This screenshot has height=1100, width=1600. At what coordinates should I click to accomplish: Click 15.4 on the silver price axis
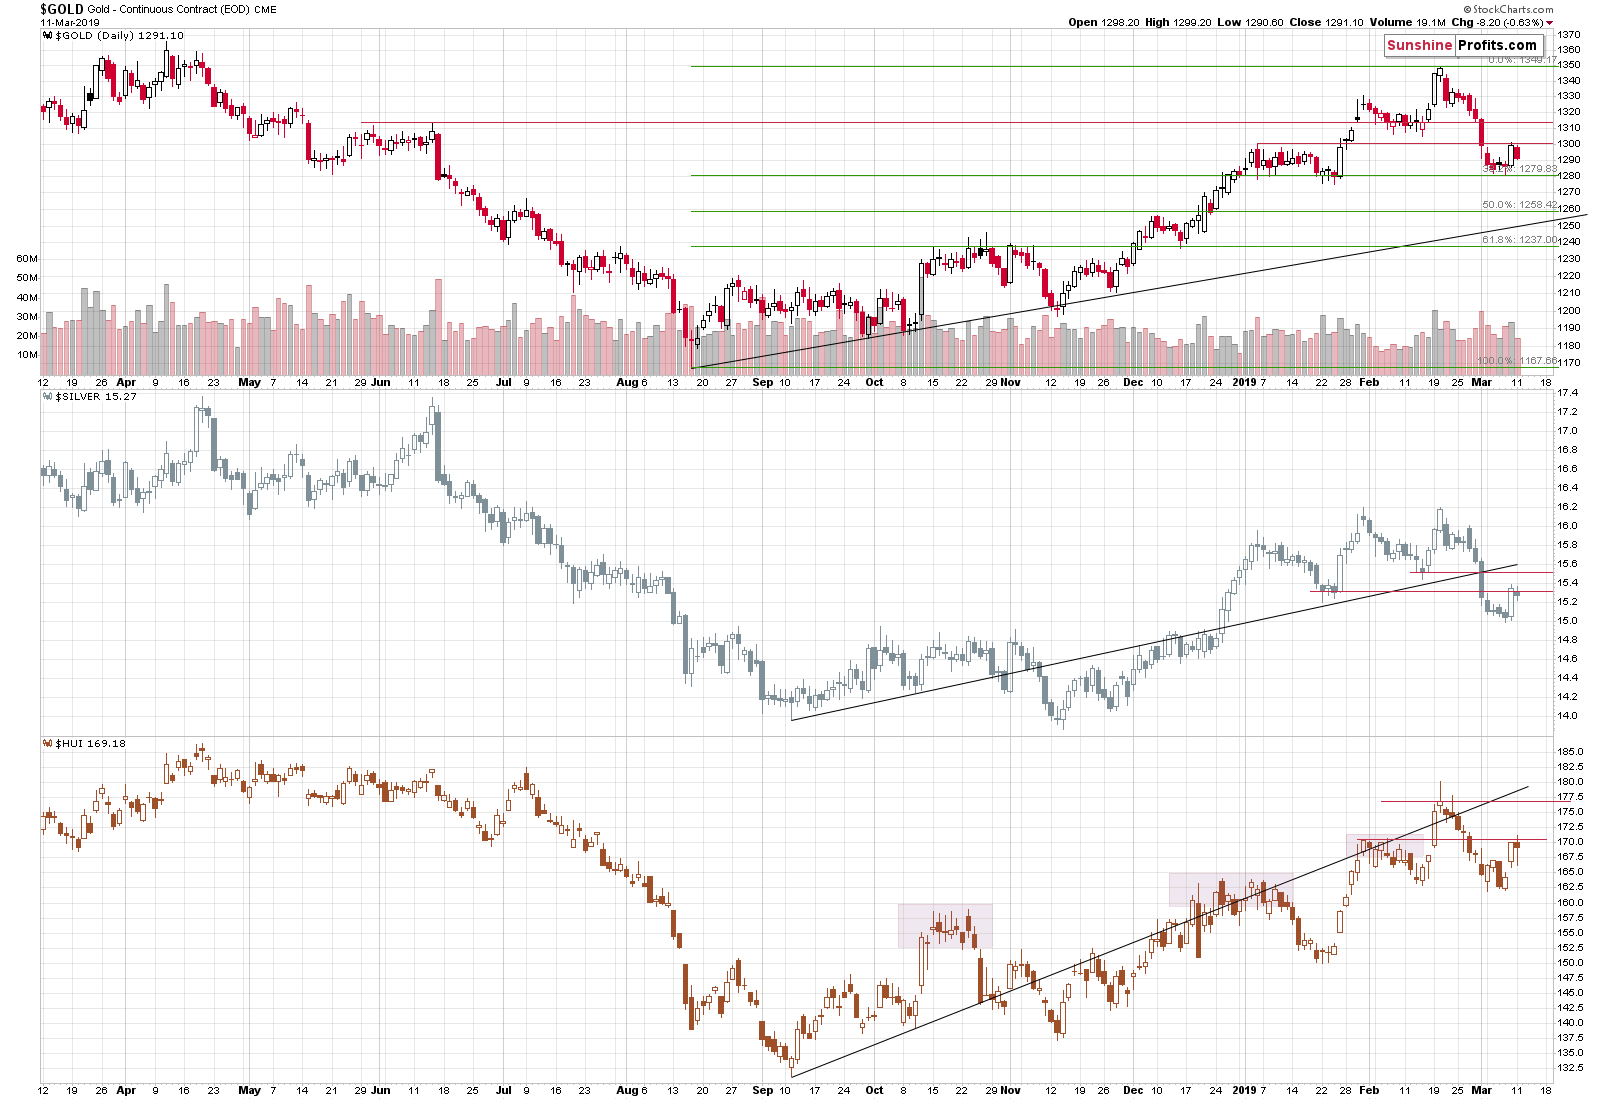pos(1568,583)
